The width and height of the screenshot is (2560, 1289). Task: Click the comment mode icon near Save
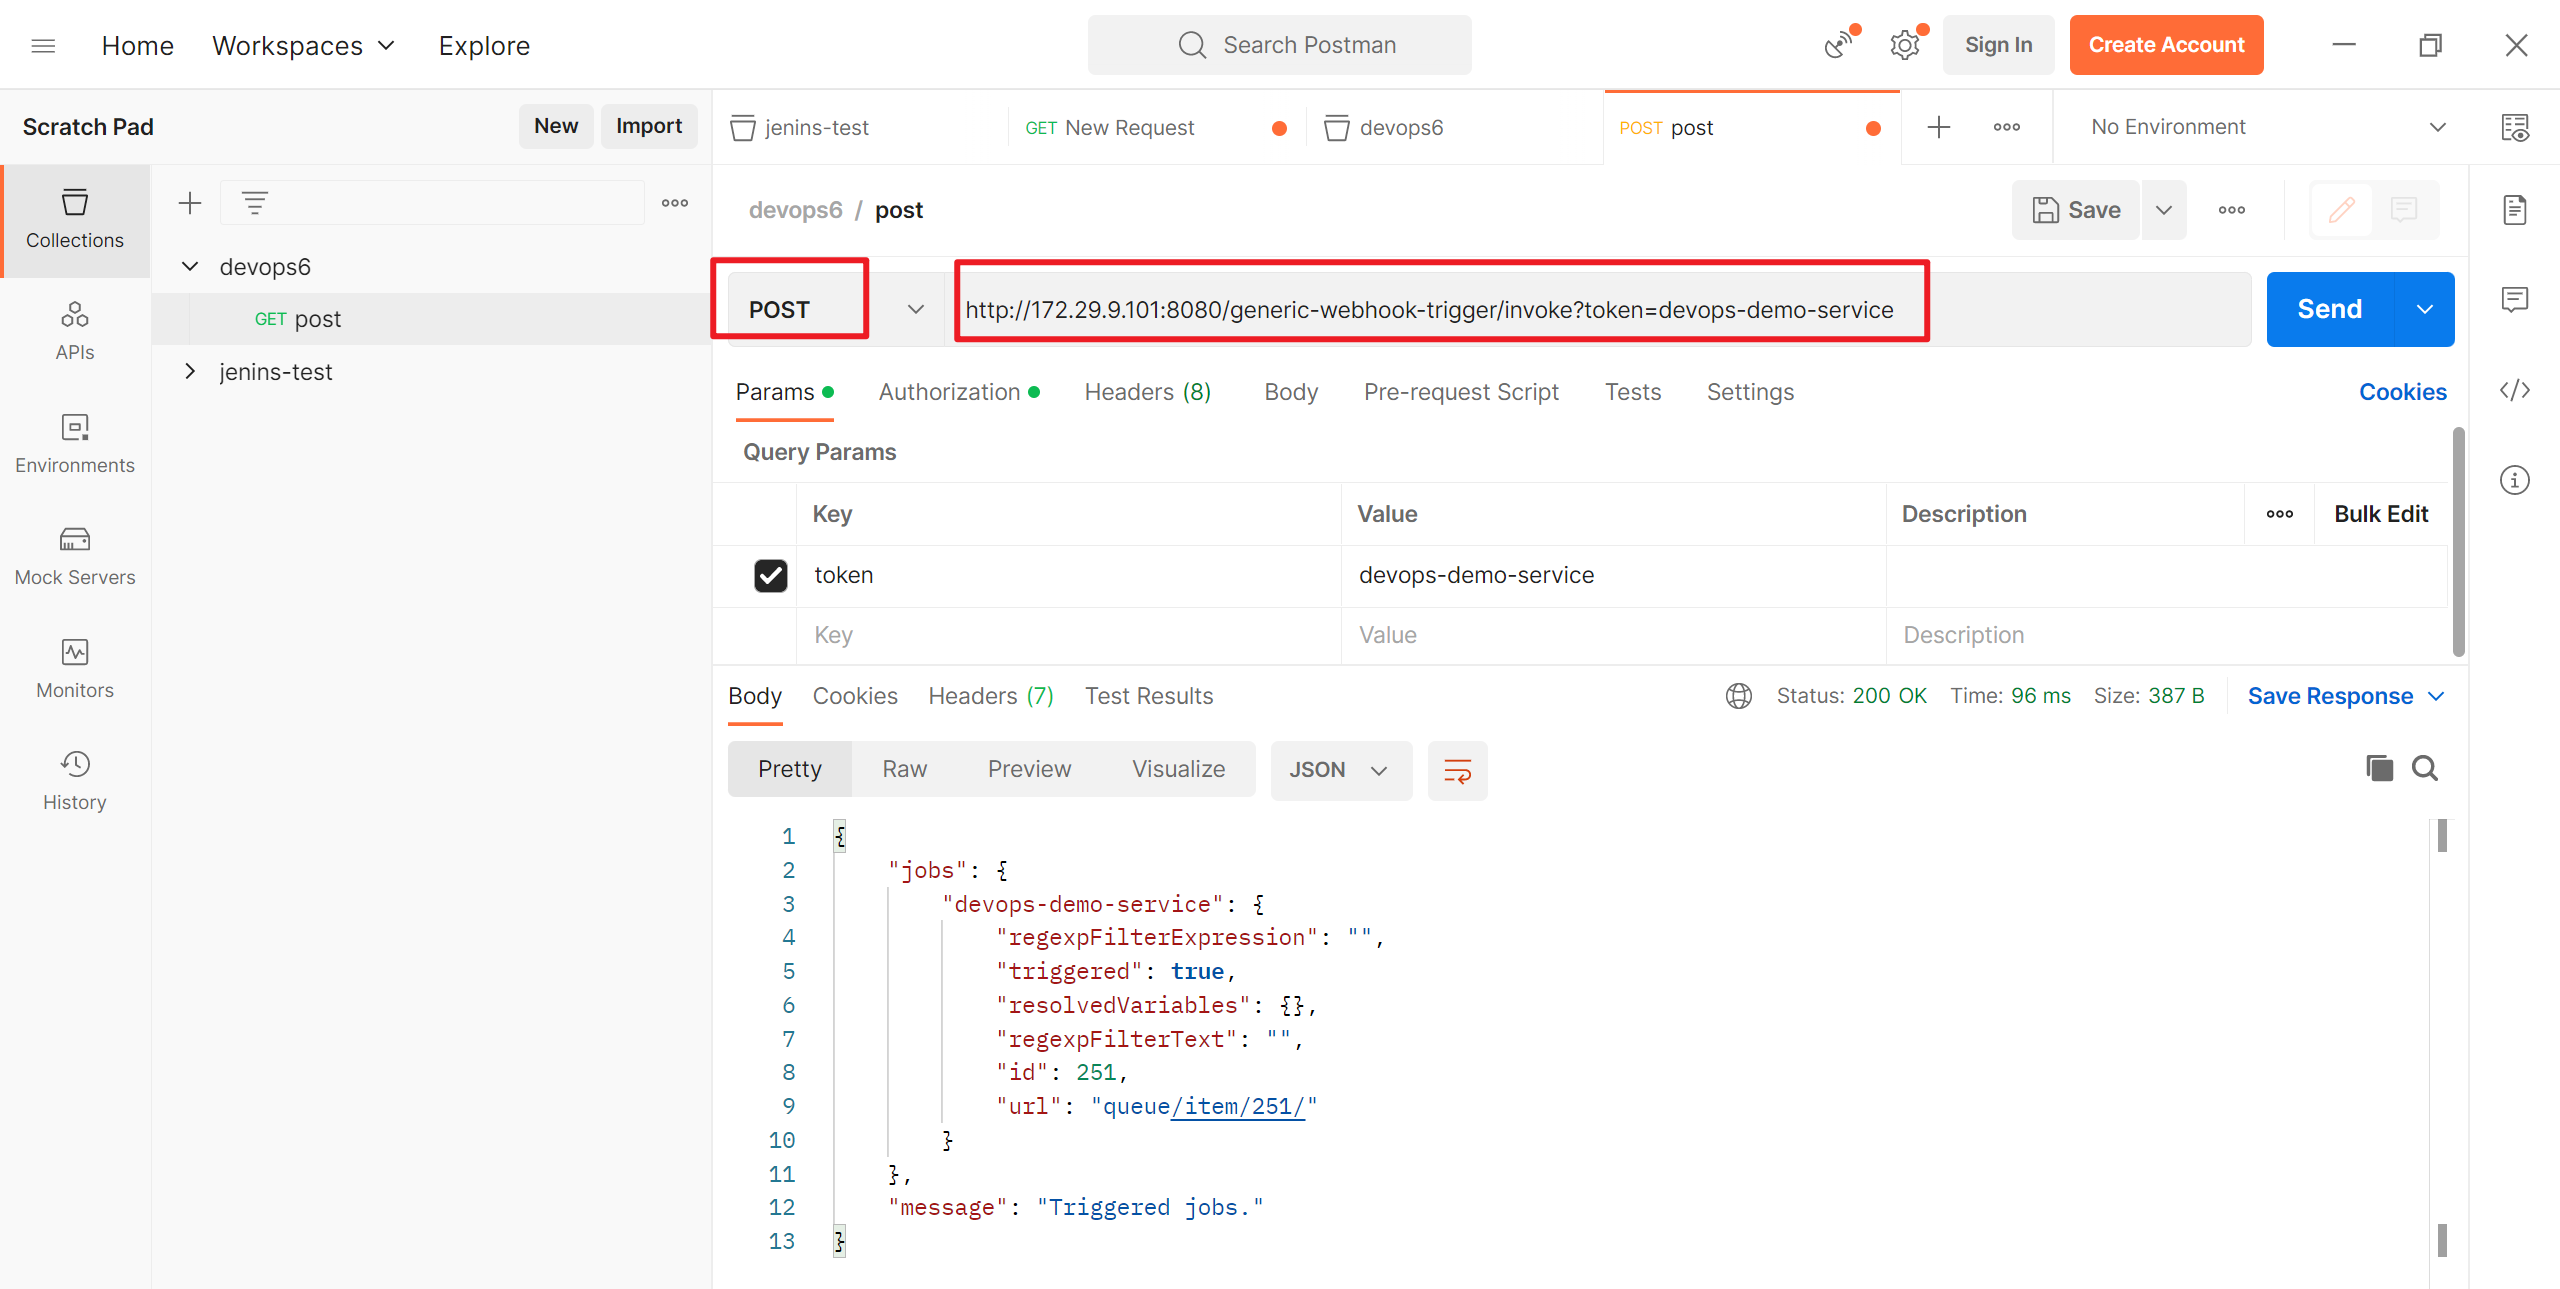click(2404, 210)
